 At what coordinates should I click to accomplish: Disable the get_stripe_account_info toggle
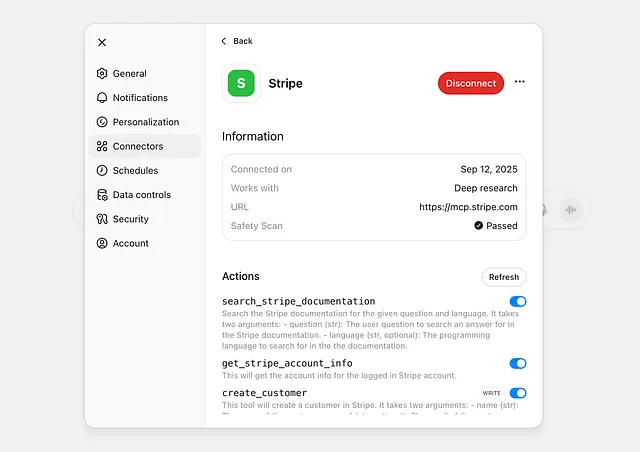518,364
